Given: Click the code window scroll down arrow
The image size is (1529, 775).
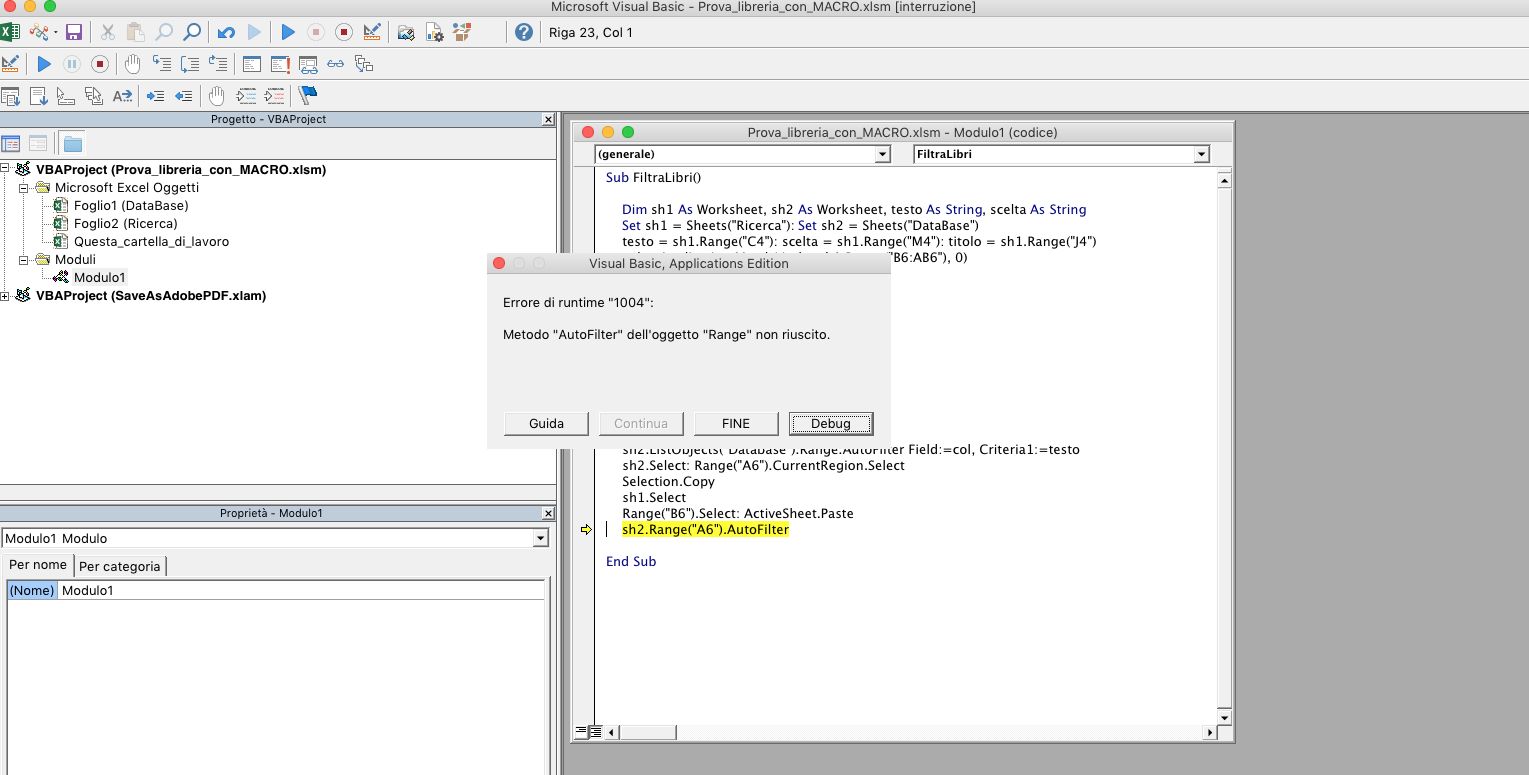Looking at the screenshot, I should [x=1224, y=718].
